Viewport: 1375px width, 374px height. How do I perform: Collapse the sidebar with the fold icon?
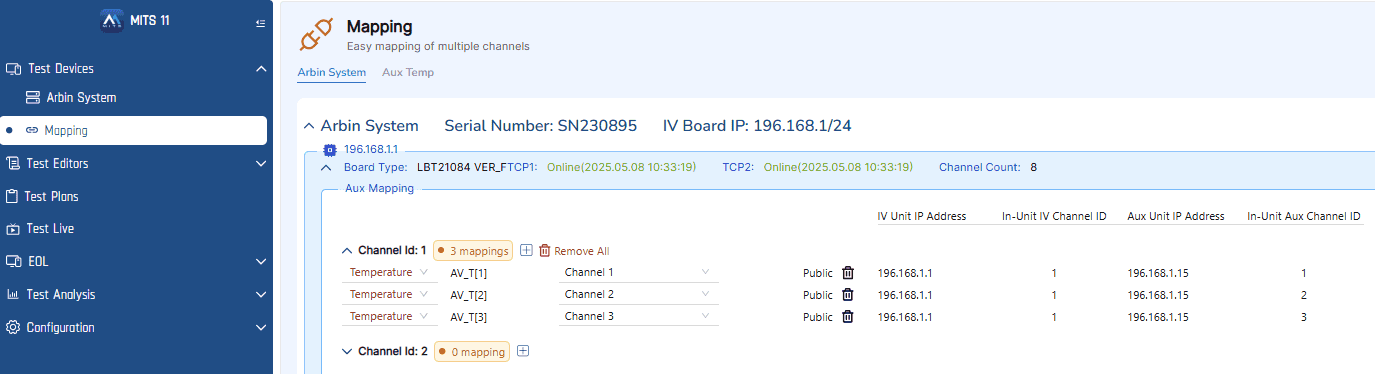coord(261,23)
